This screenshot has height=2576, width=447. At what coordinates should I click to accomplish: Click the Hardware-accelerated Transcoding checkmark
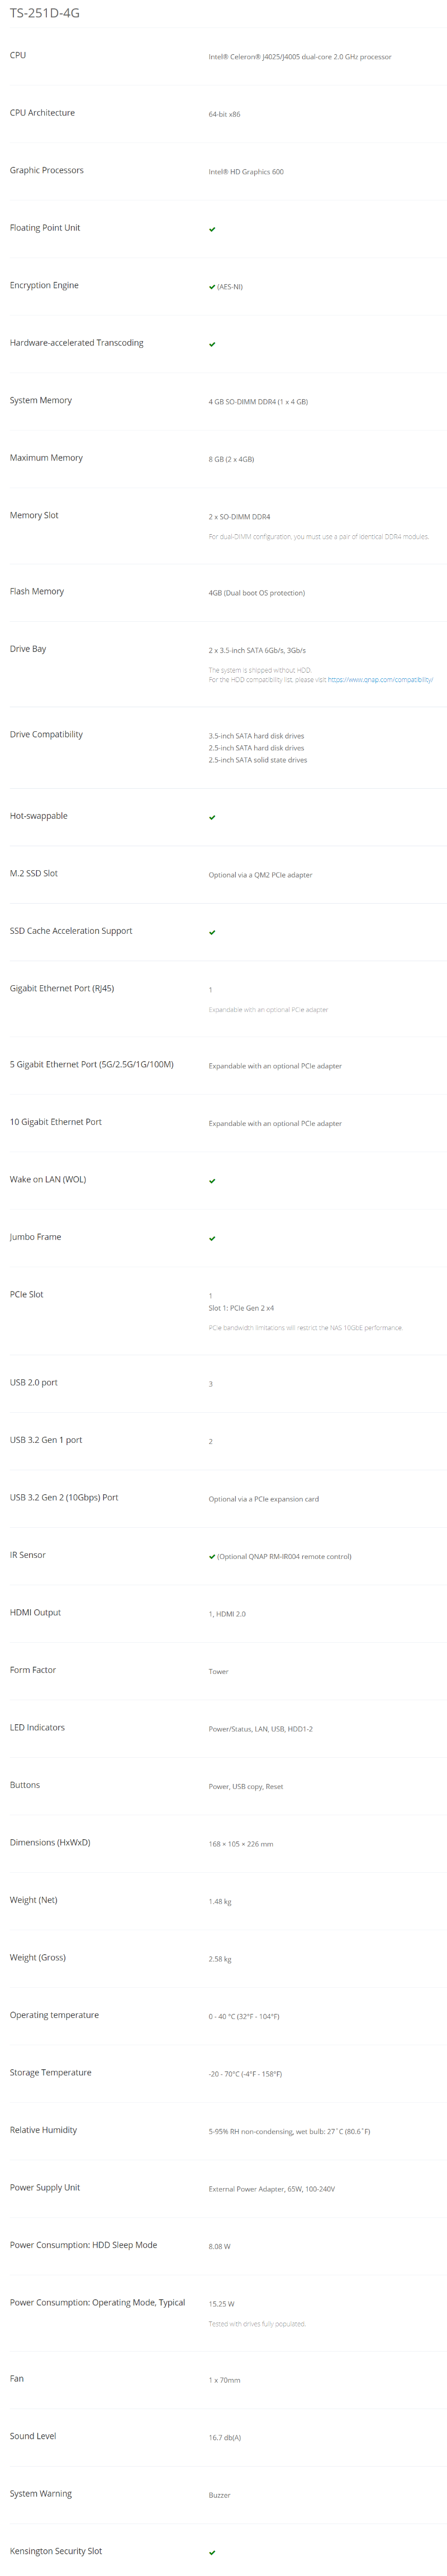point(212,344)
